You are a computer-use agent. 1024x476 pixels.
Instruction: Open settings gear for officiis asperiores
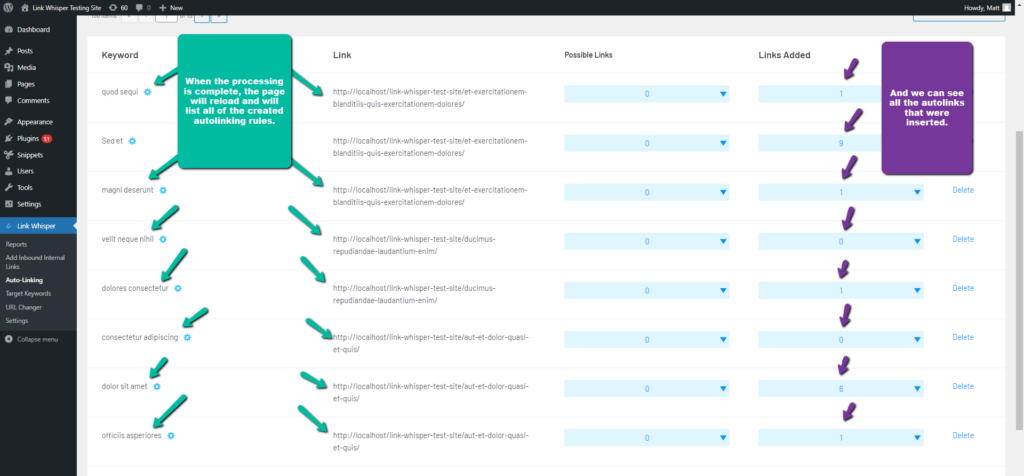pyautogui.click(x=171, y=436)
